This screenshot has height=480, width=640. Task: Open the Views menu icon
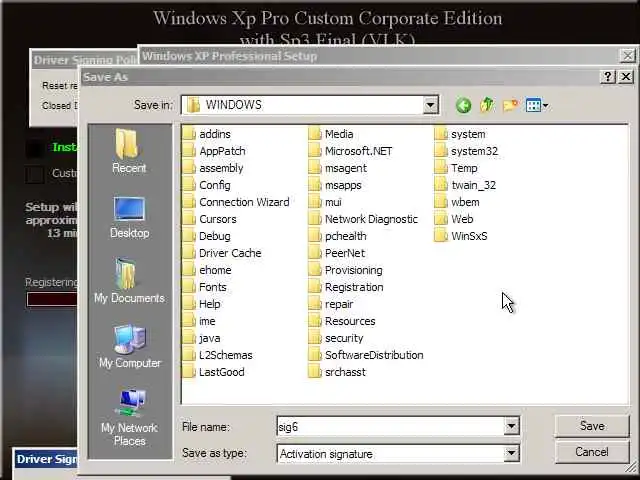[537, 105]
